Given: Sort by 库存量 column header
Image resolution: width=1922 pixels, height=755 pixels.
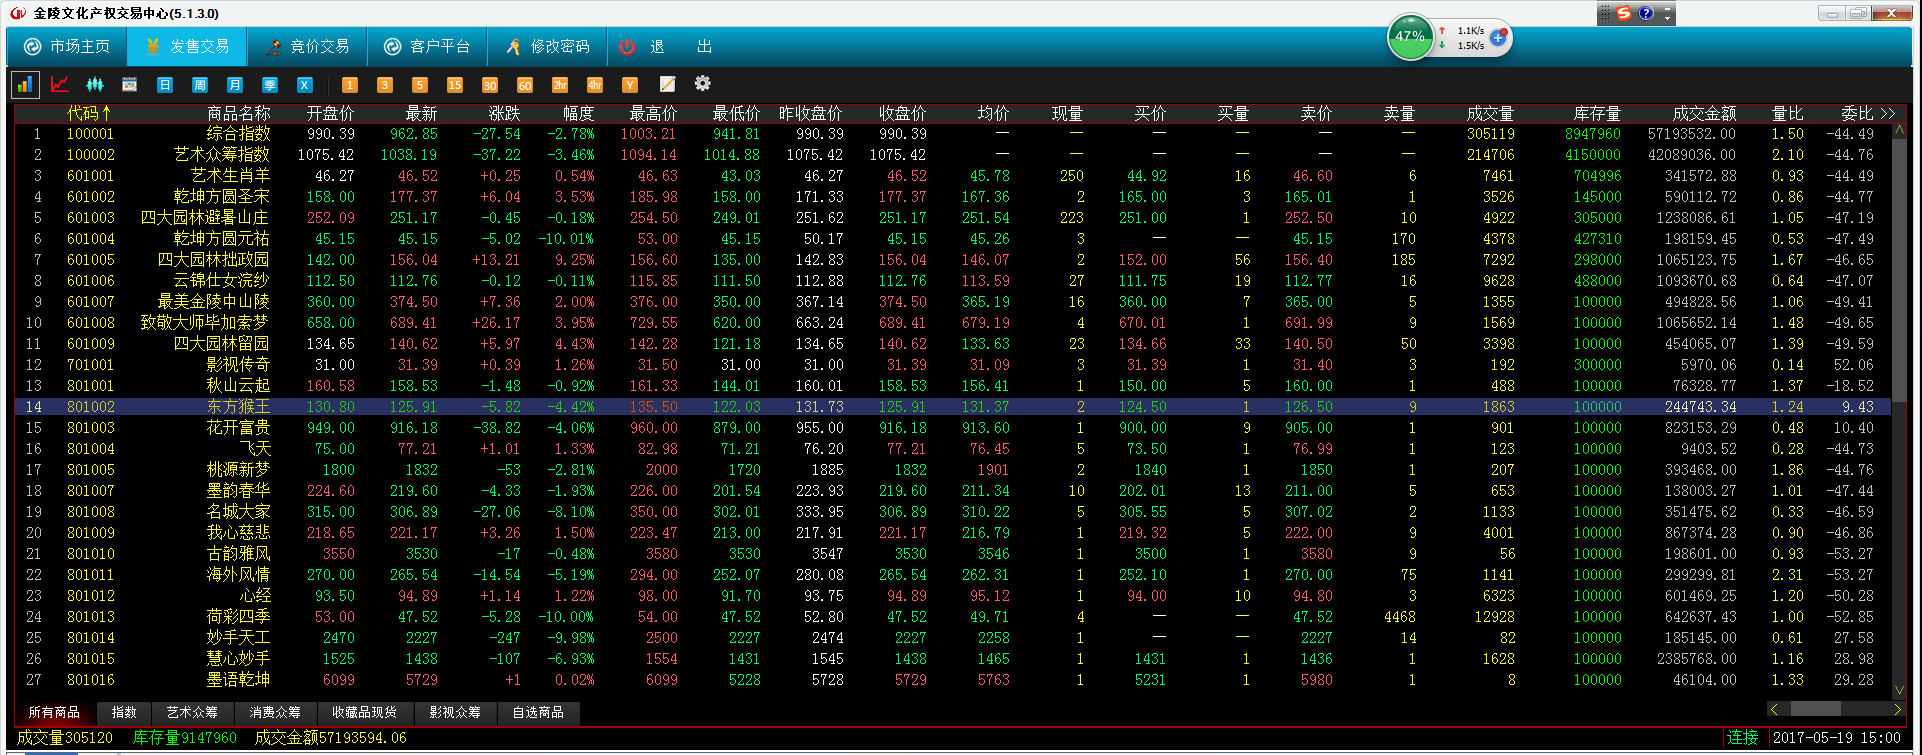Looking at the screenshot, I should tap(1597, 113).
